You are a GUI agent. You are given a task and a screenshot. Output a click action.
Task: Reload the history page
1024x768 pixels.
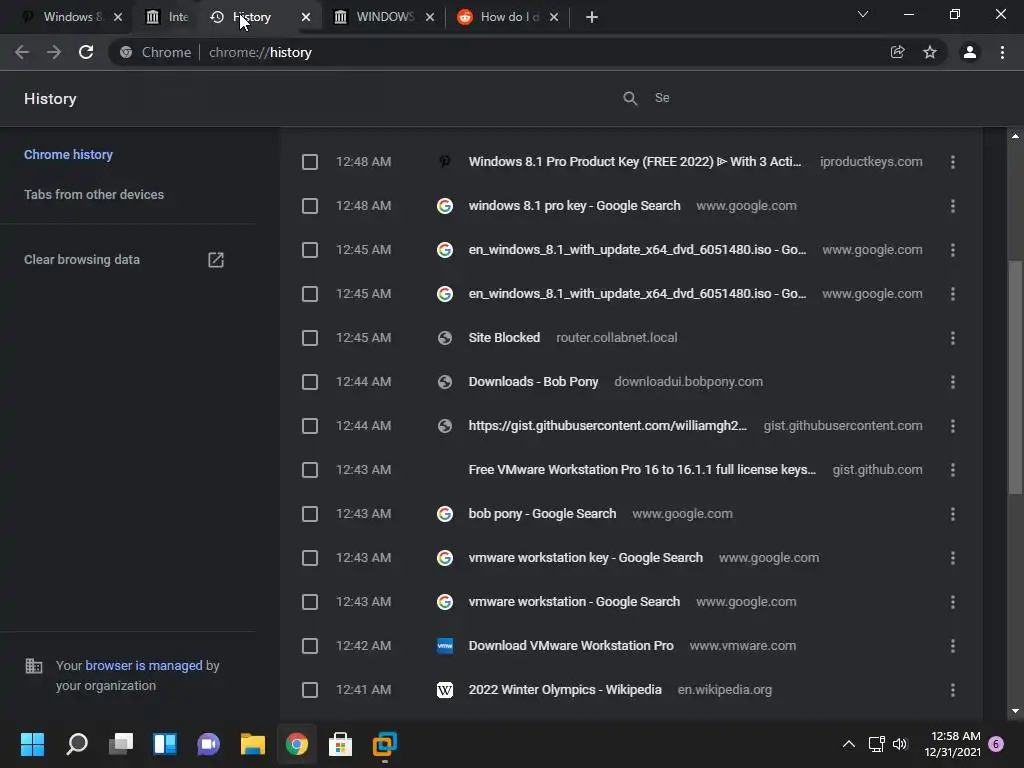tap(86, 52)
